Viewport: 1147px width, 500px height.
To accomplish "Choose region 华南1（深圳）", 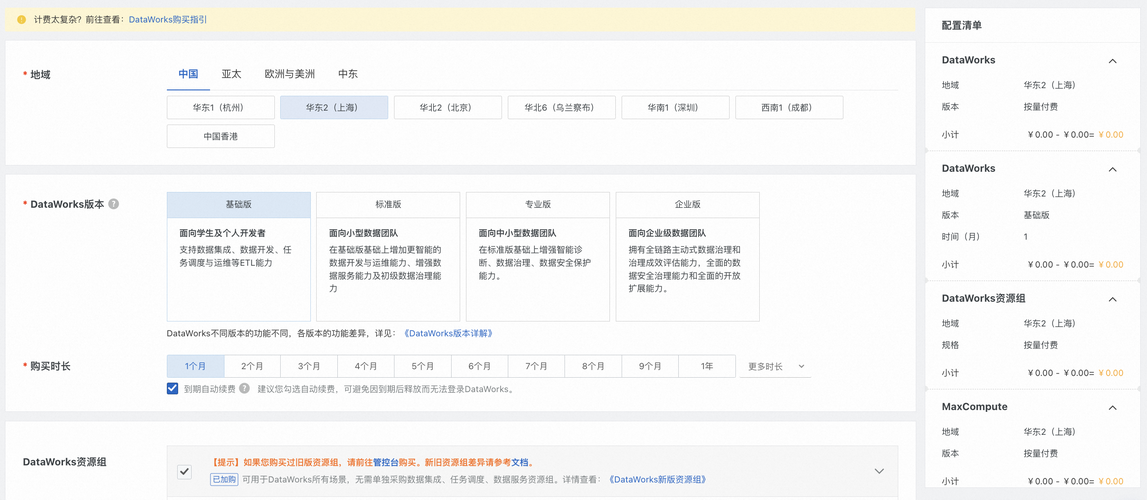I will click(x=676, y=107).
